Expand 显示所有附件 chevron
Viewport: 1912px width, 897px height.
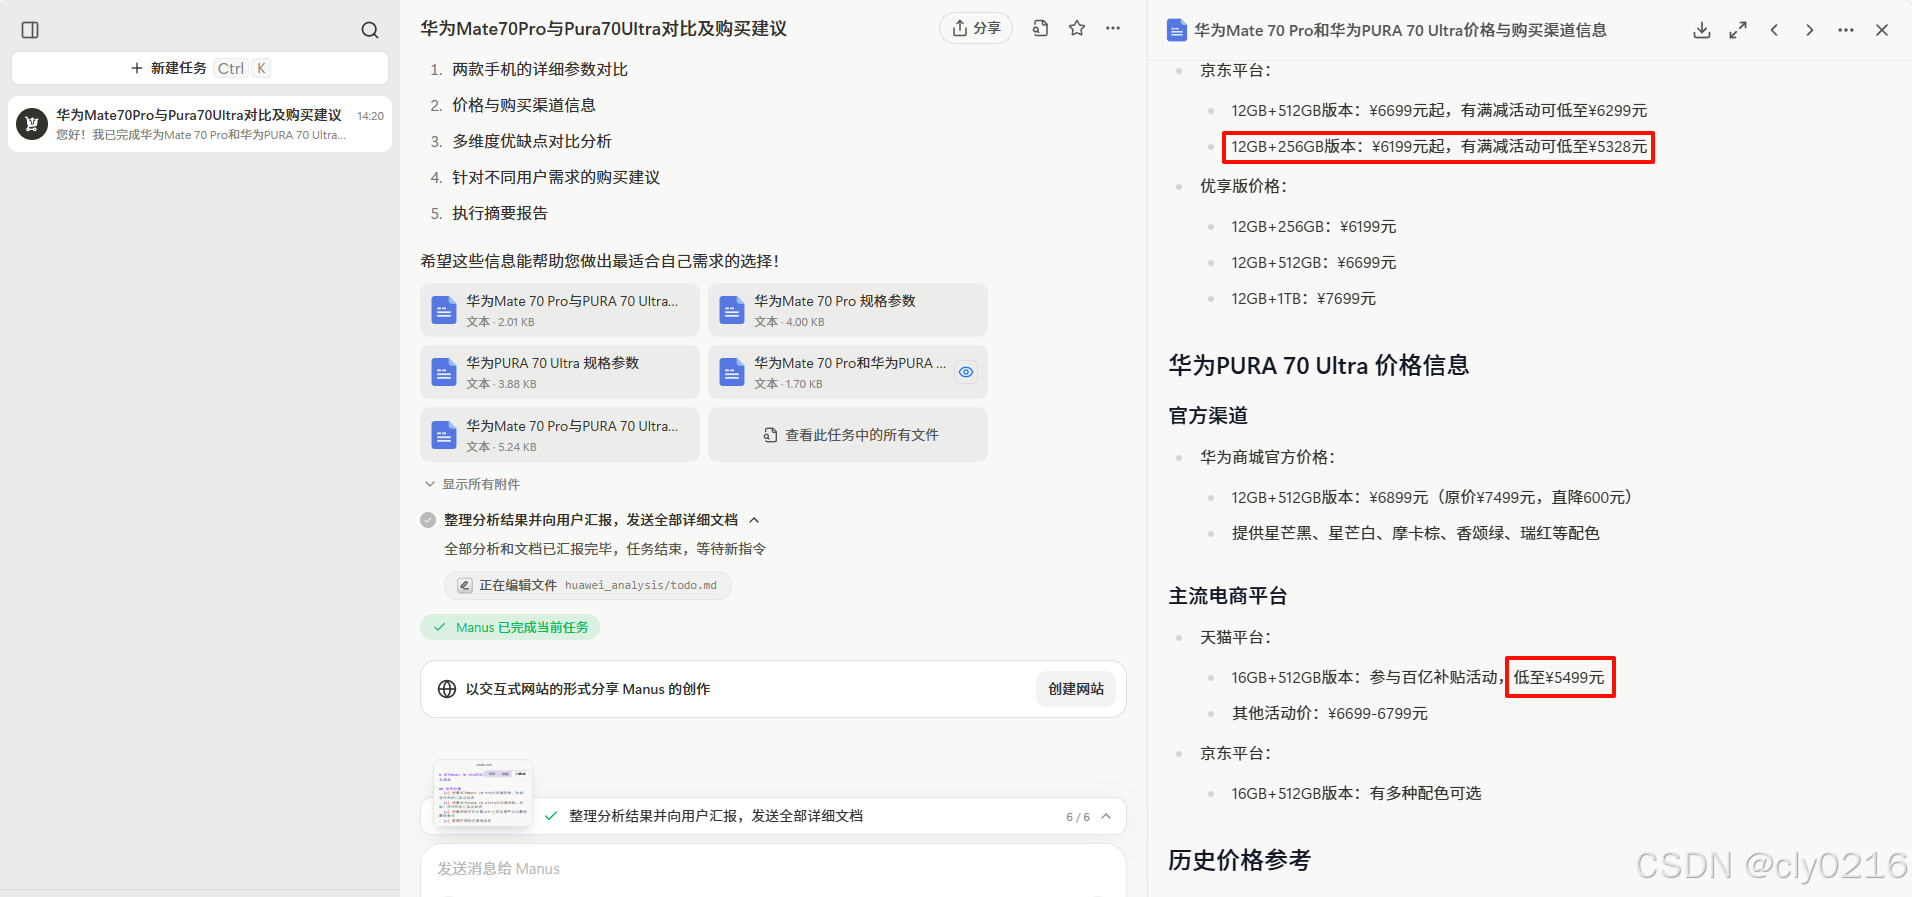[430, 484]
